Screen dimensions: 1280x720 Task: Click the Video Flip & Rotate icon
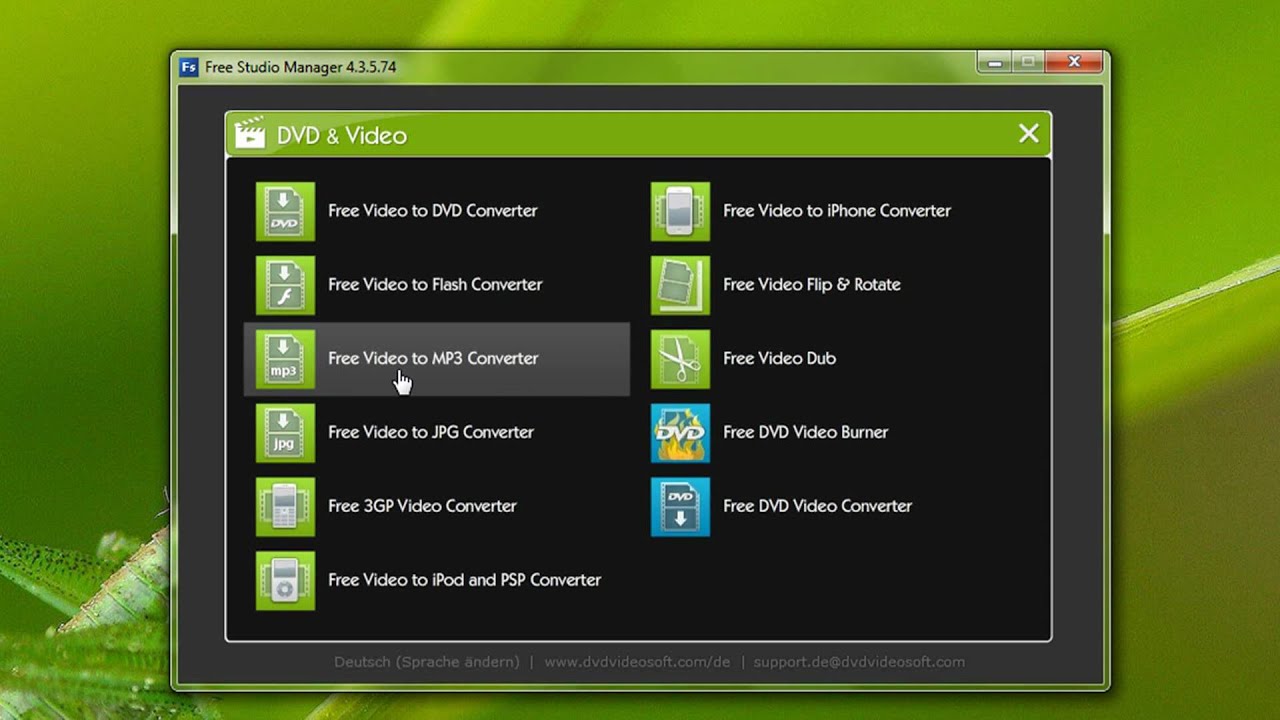pyautogui.click(x=680, y=285)
